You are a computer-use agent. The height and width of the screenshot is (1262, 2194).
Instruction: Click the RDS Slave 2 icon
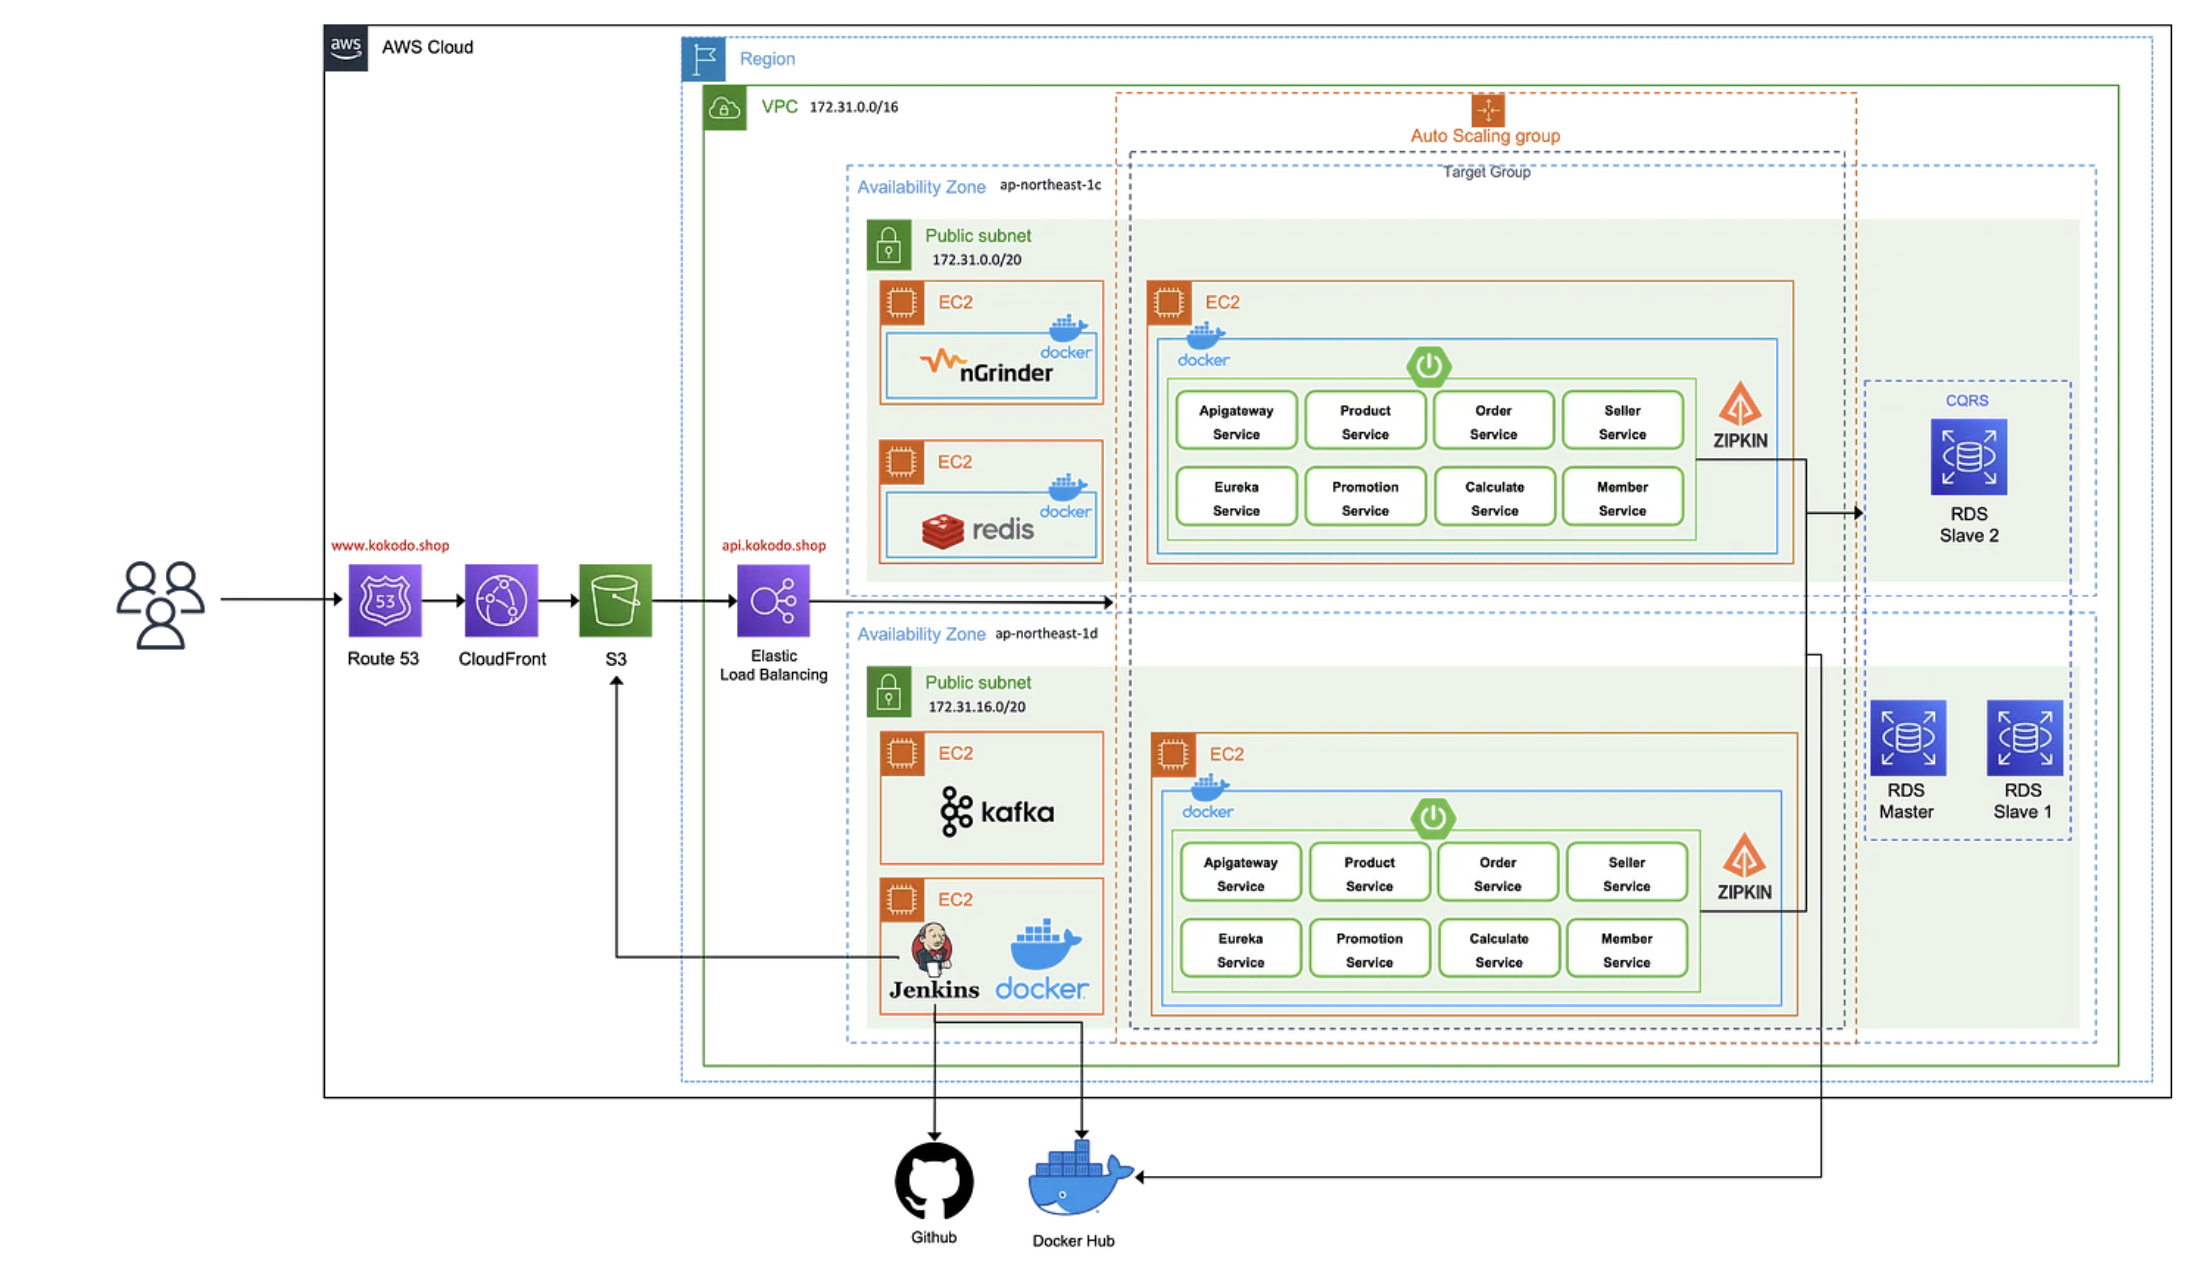(x=1968, y=457)
